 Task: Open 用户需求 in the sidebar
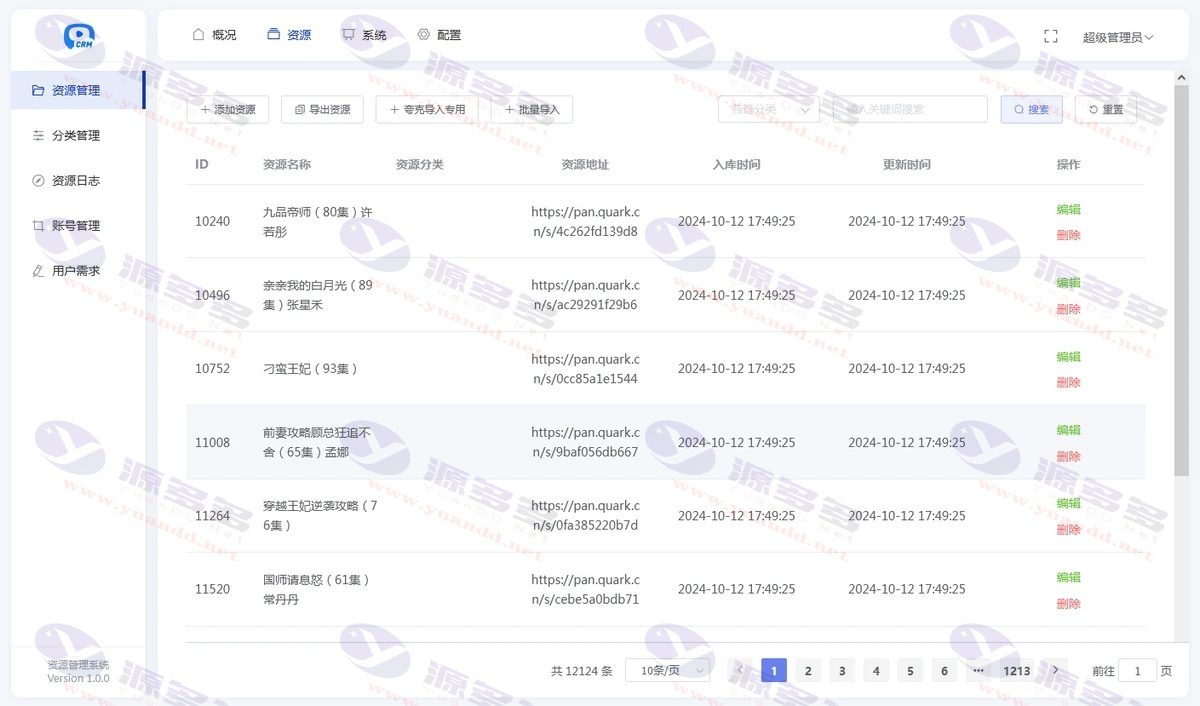point(78,271)
